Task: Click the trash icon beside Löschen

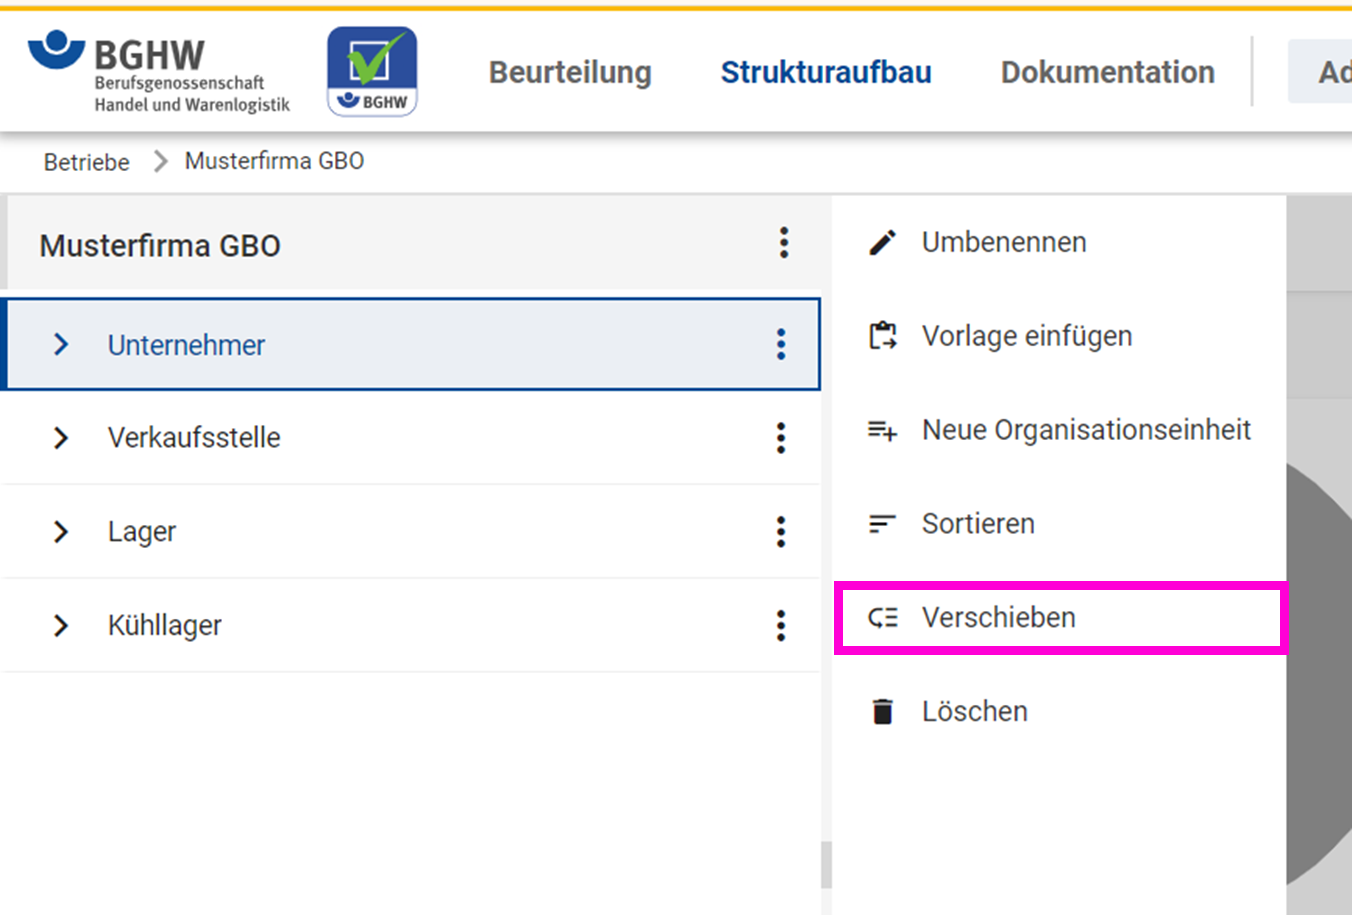Action: pyautogui.click(x=882, y=711)
